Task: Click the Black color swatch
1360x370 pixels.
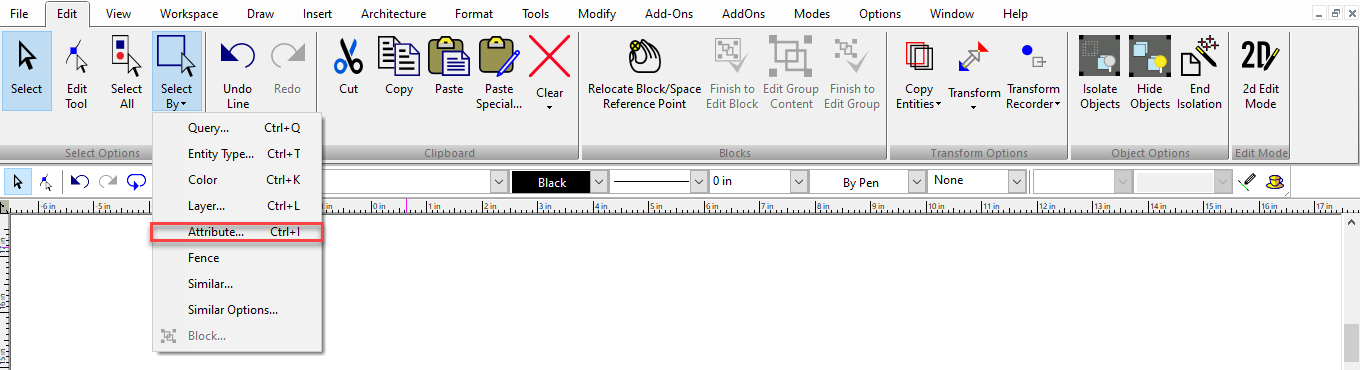Action: [x=551, y=182]
